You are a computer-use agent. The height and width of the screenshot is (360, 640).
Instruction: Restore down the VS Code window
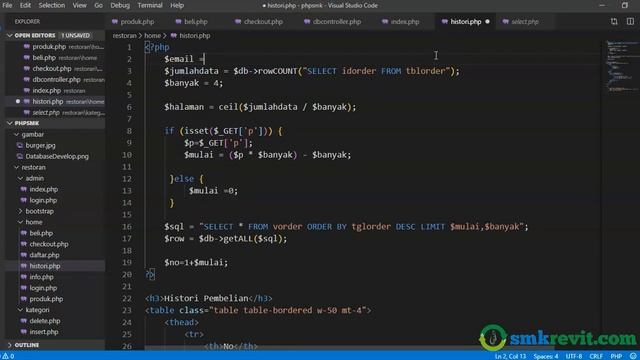pyautogui.click(x=624, y=5)
